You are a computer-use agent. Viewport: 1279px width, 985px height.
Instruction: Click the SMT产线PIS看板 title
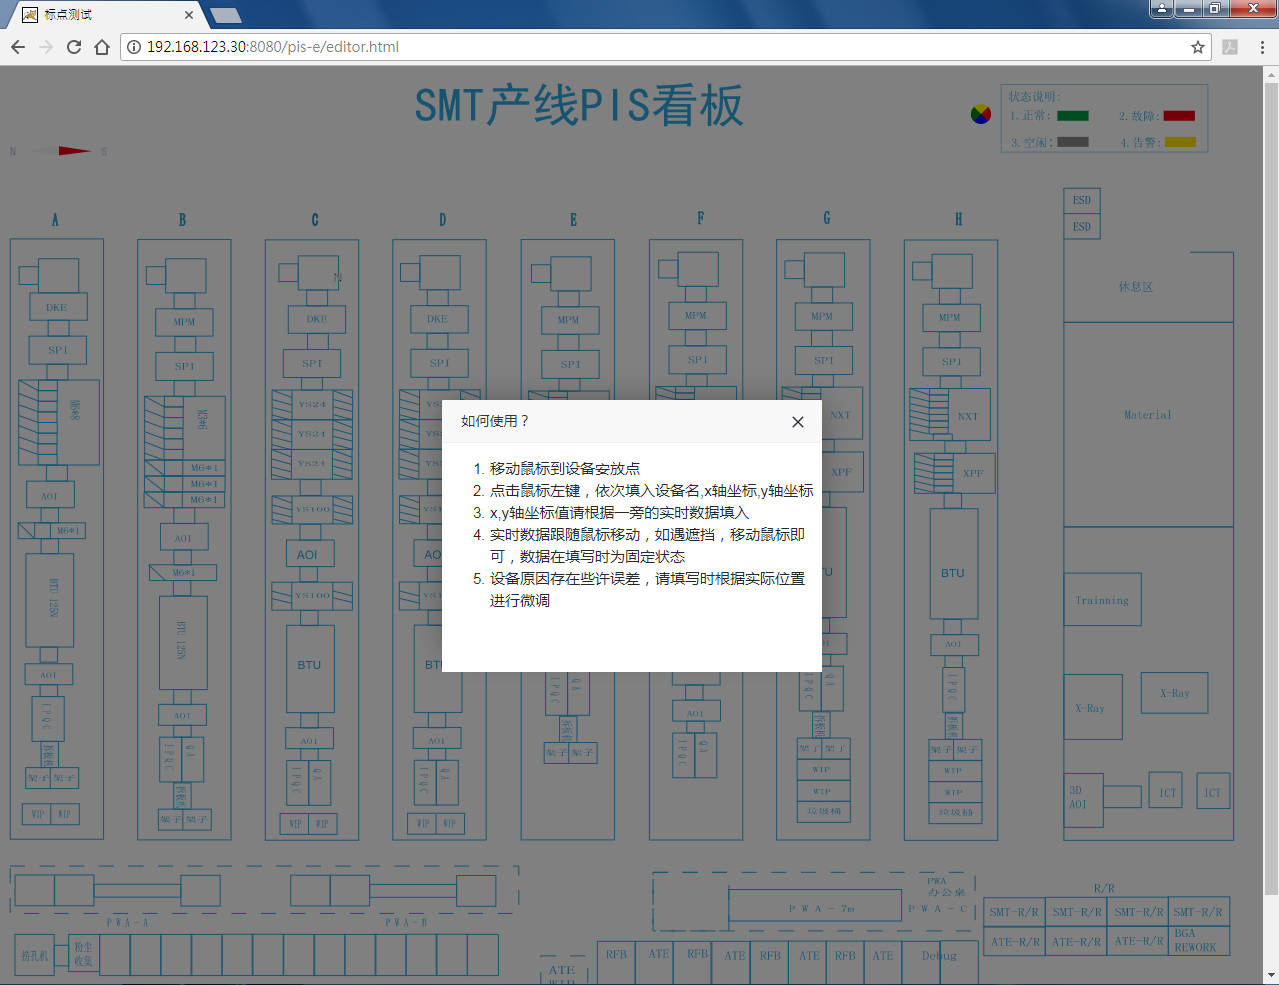[x=580, y=106]
